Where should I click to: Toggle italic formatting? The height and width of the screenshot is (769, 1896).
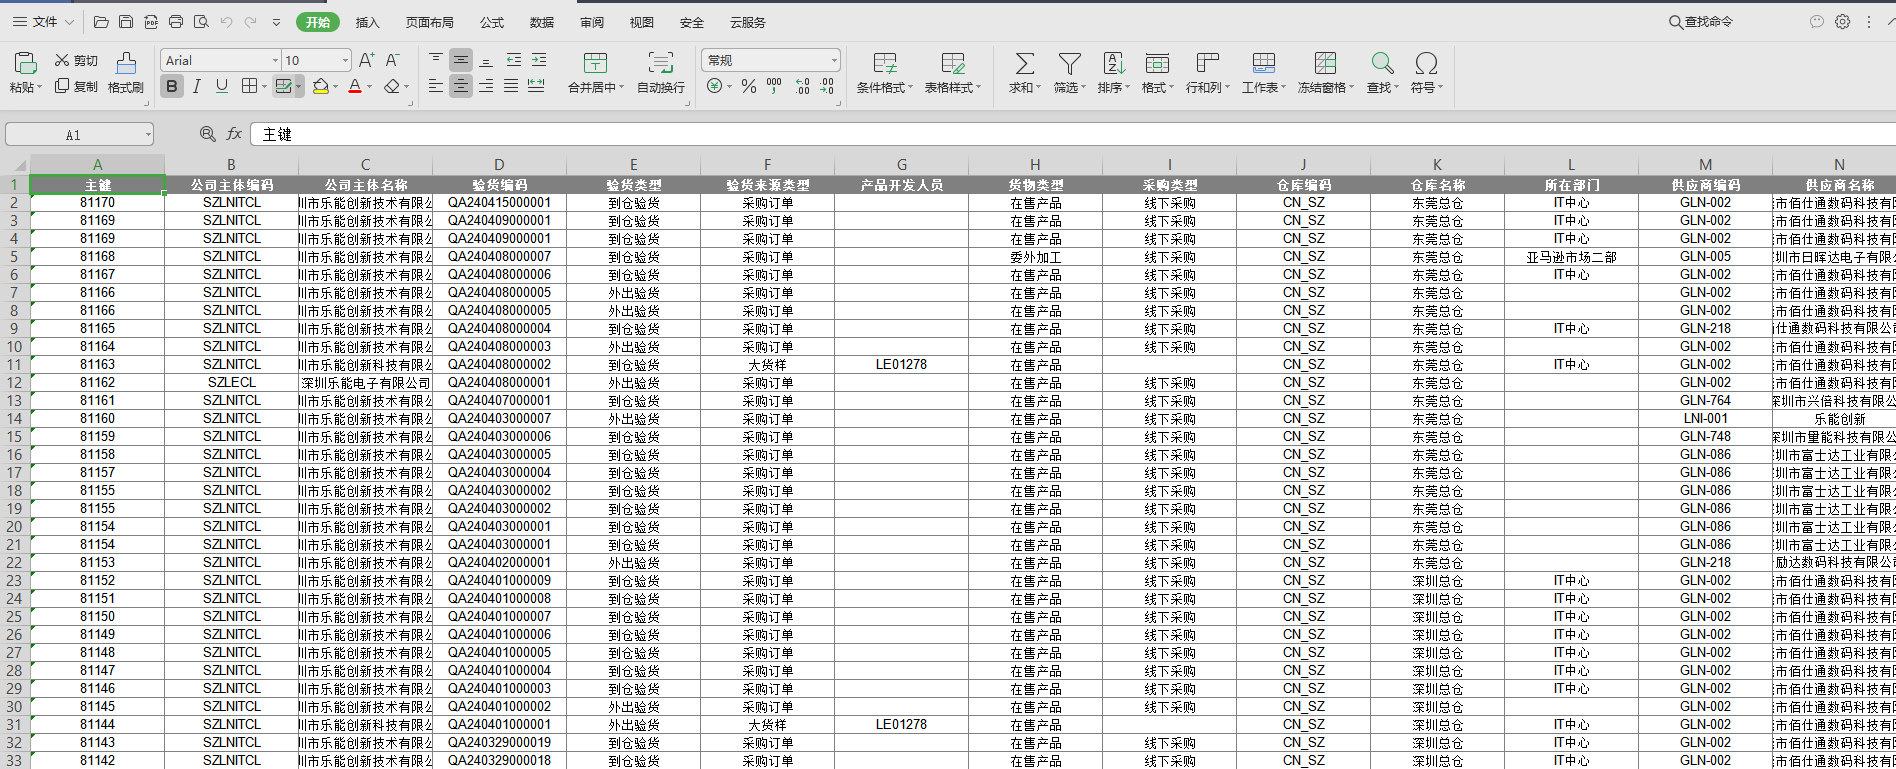[197, 87]
